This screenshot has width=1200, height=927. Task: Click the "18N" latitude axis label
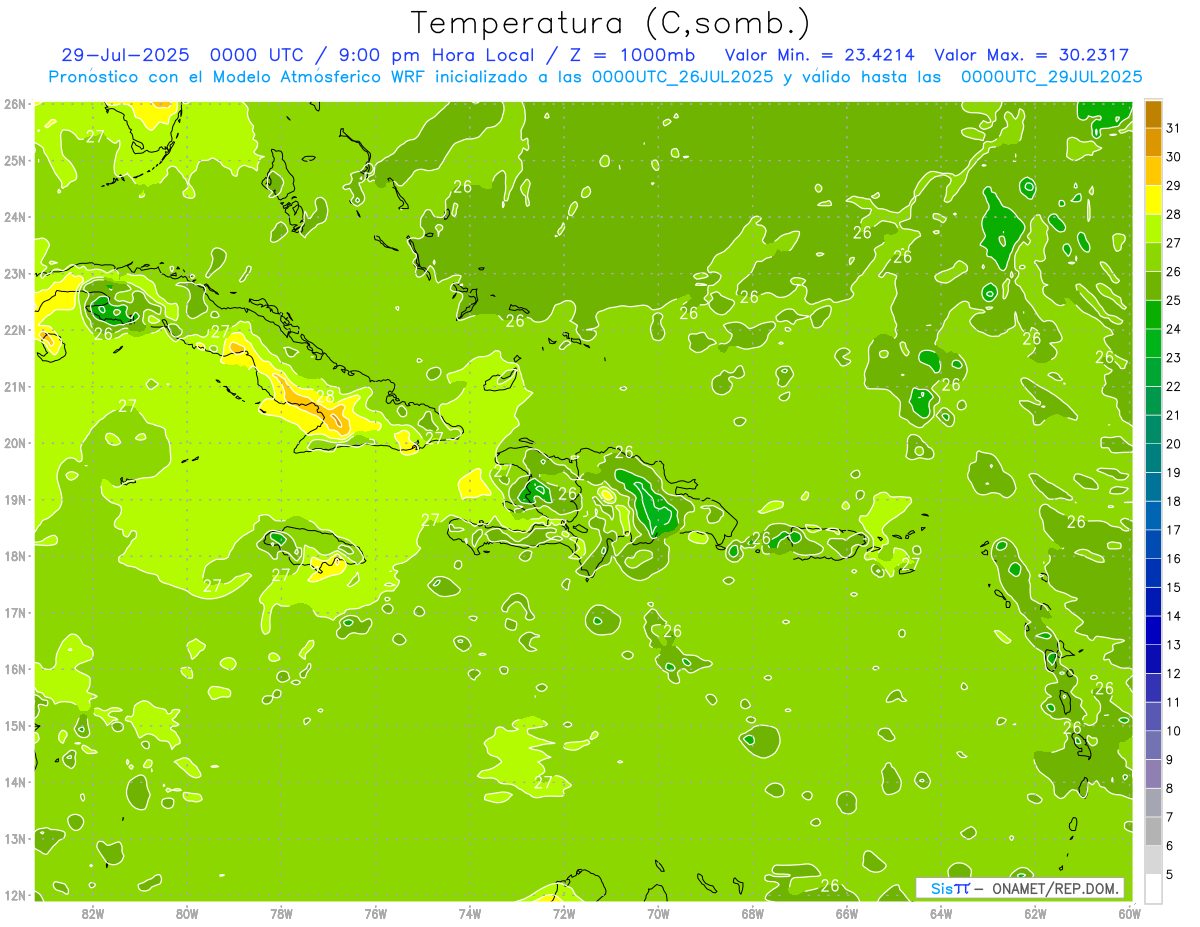coord(15,556)
